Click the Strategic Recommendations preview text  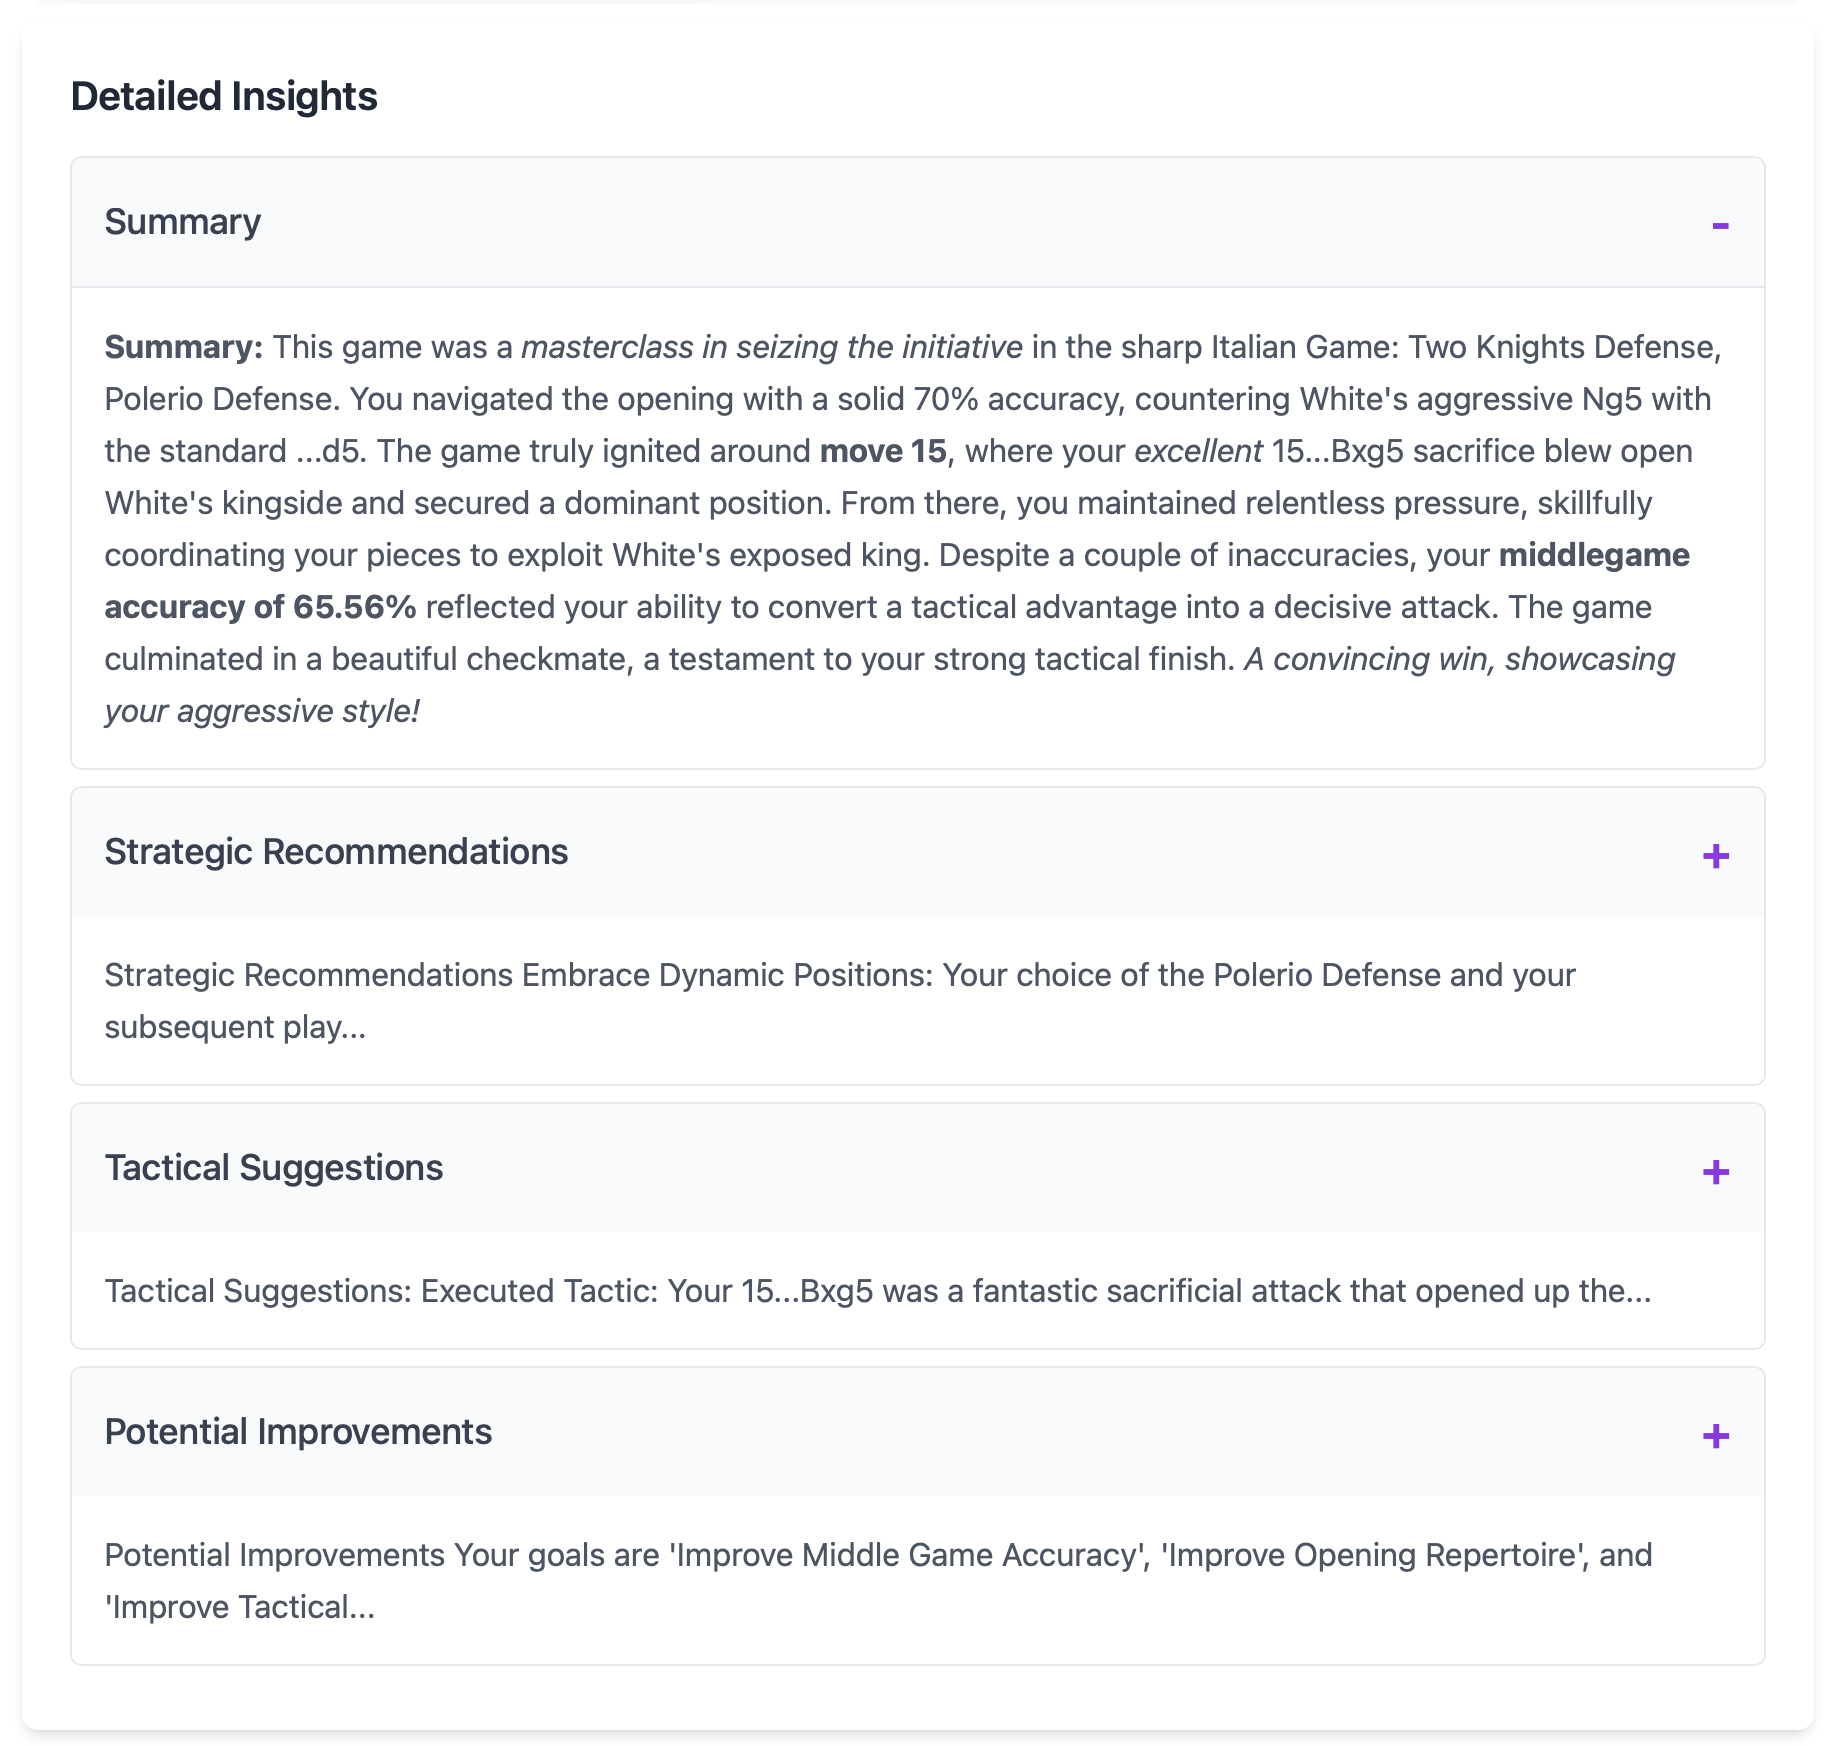click(839, 975)
